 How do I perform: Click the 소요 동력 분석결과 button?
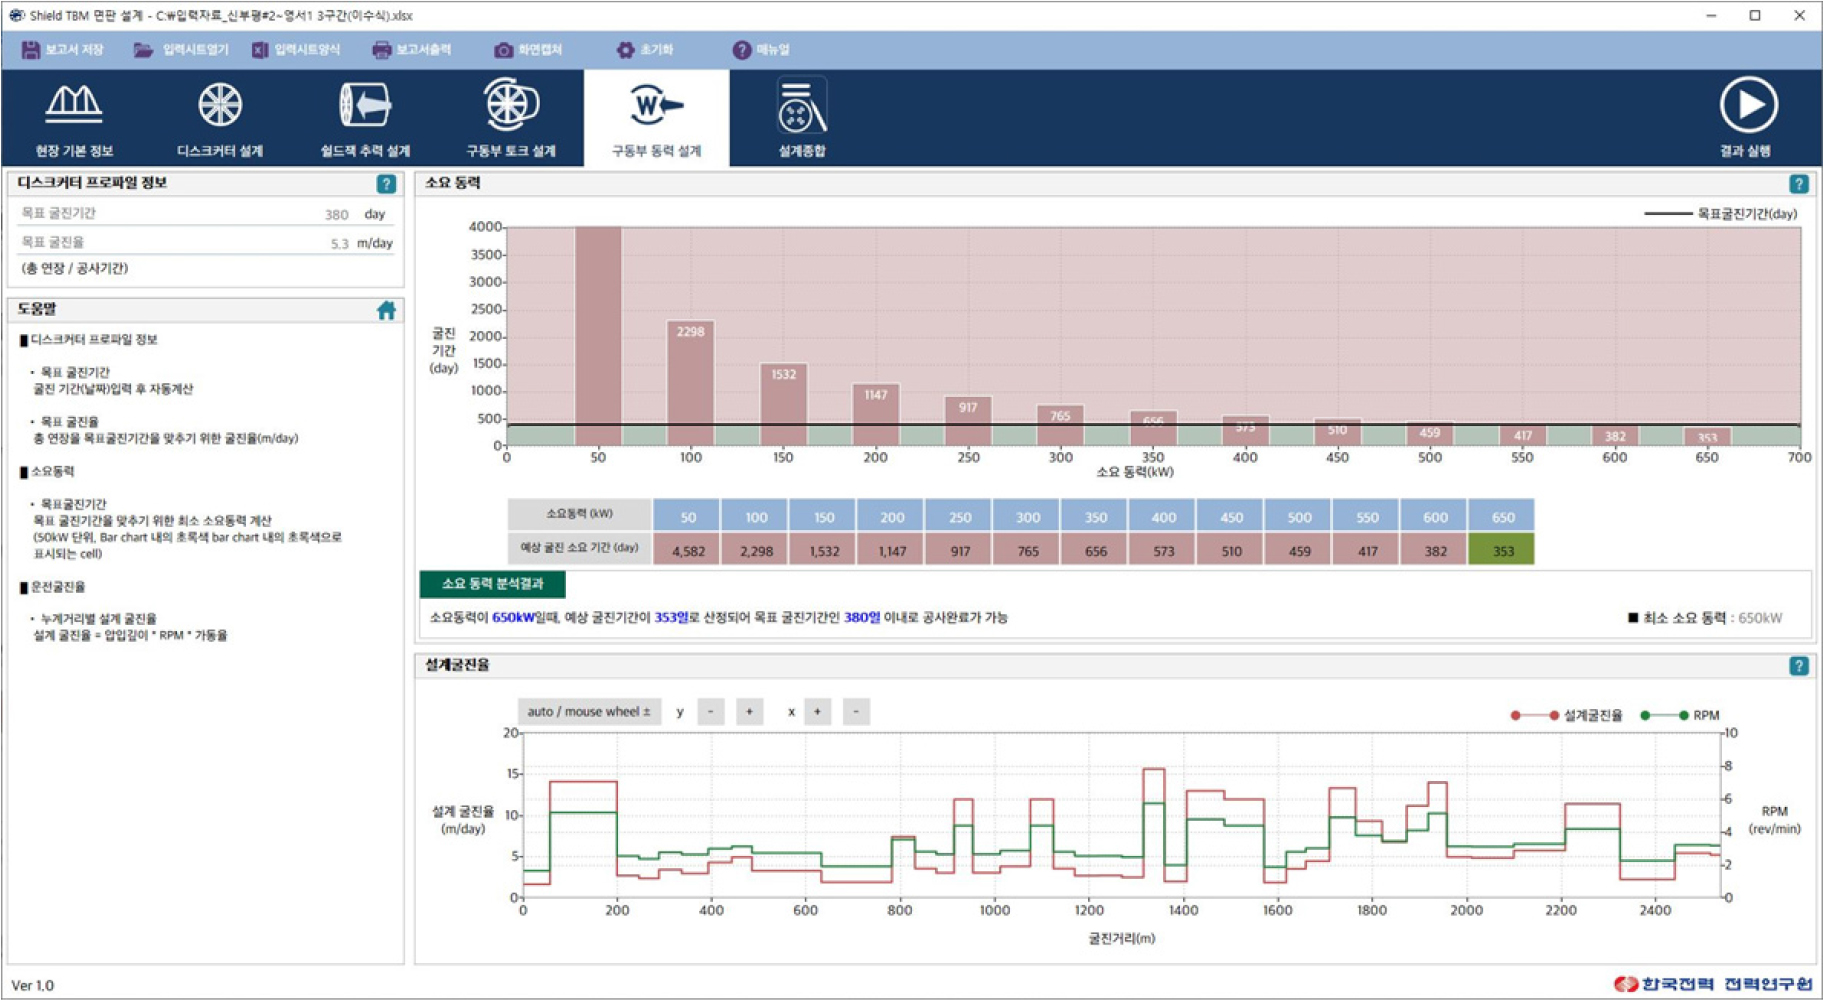click(x=492, y=584)
